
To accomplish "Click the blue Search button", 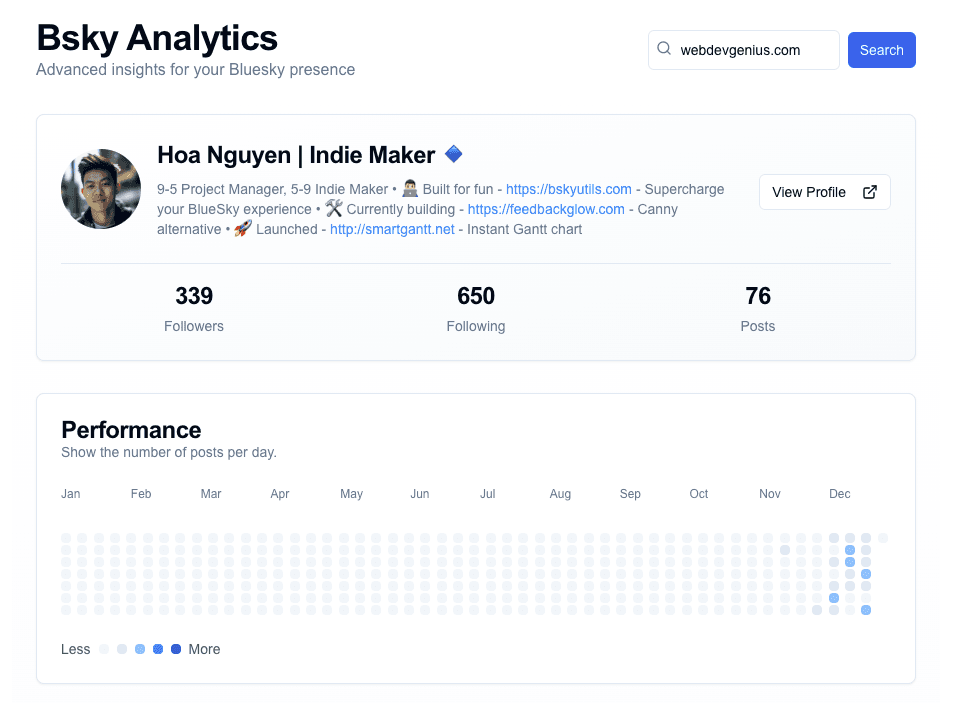I will coord(882,50).
